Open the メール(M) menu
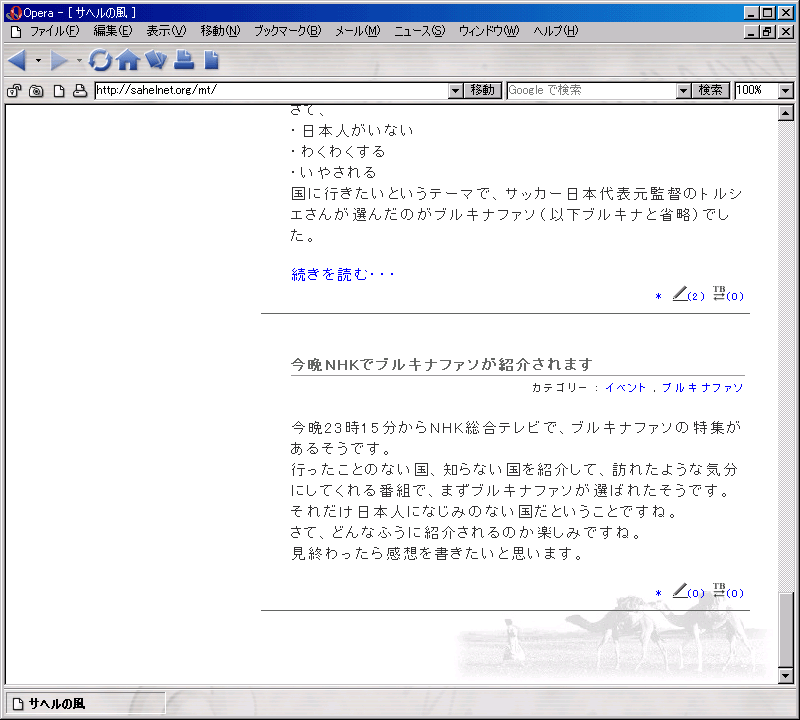The width and height of the screenshot is (800, 720). (x=358, y=32)
